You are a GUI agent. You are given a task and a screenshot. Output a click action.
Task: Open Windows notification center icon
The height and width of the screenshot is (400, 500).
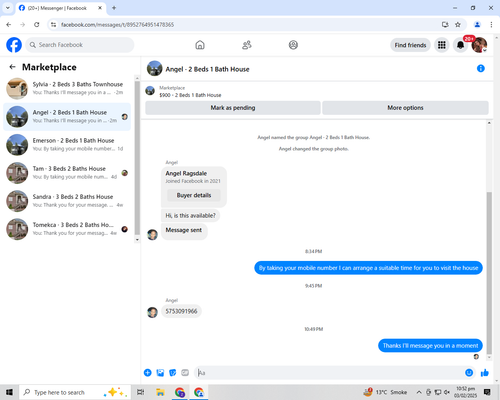[487, 392]
